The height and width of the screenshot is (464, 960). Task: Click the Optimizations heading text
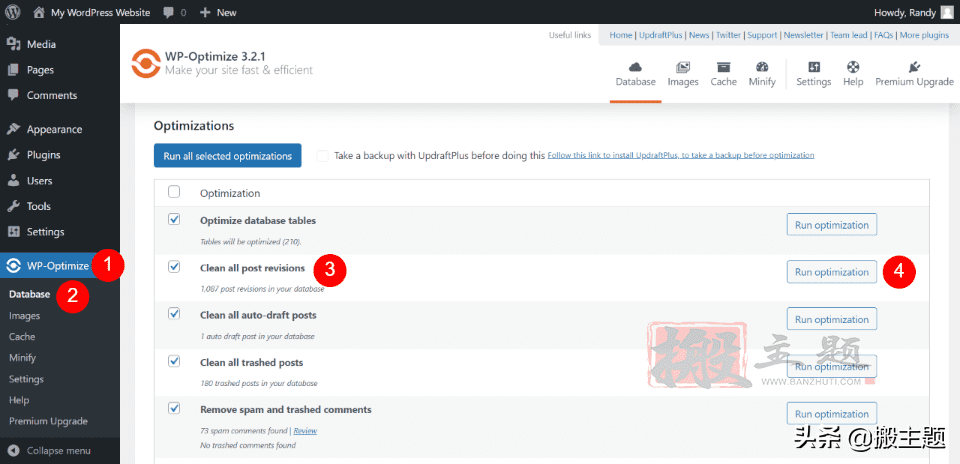click(x=194, y=126)
